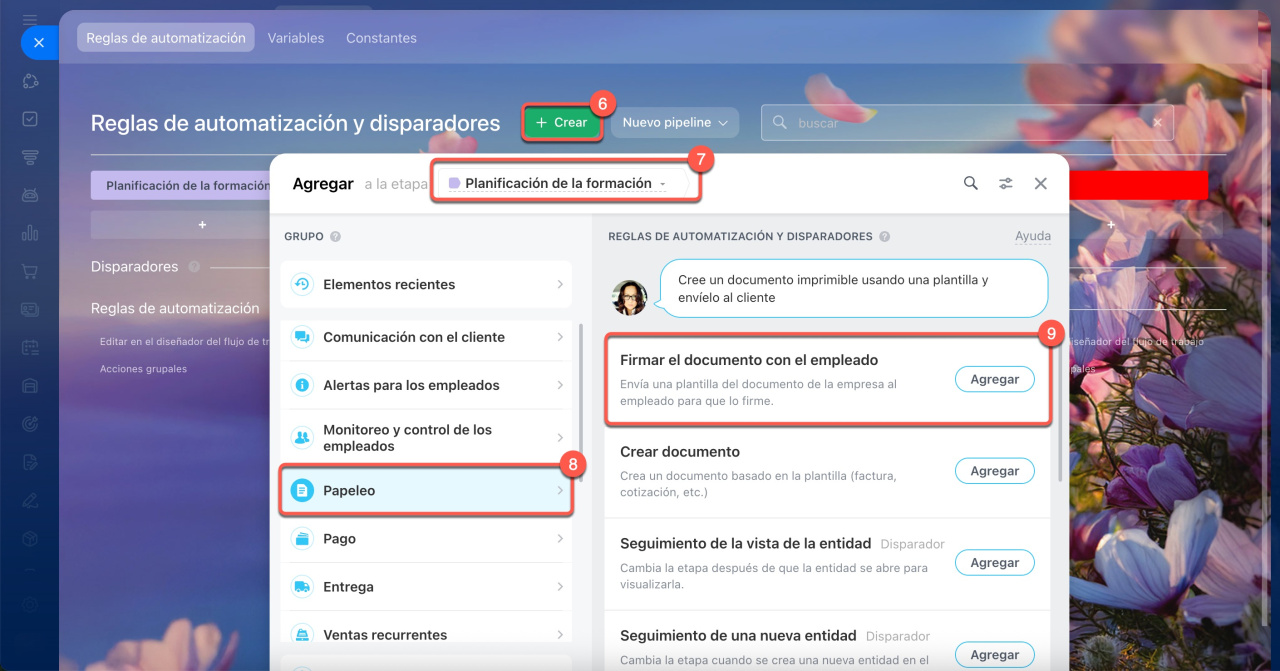Click the buscar search field

pyautogui.click(x=967, y=123)
